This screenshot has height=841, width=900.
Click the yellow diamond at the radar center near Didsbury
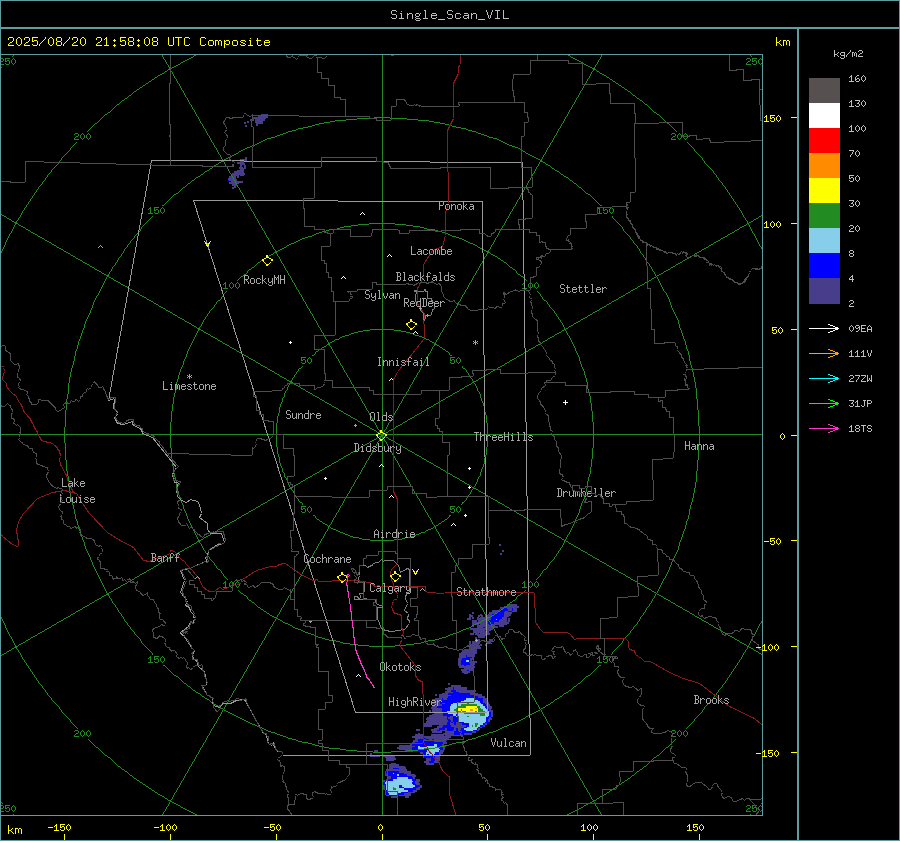[382, 435]
